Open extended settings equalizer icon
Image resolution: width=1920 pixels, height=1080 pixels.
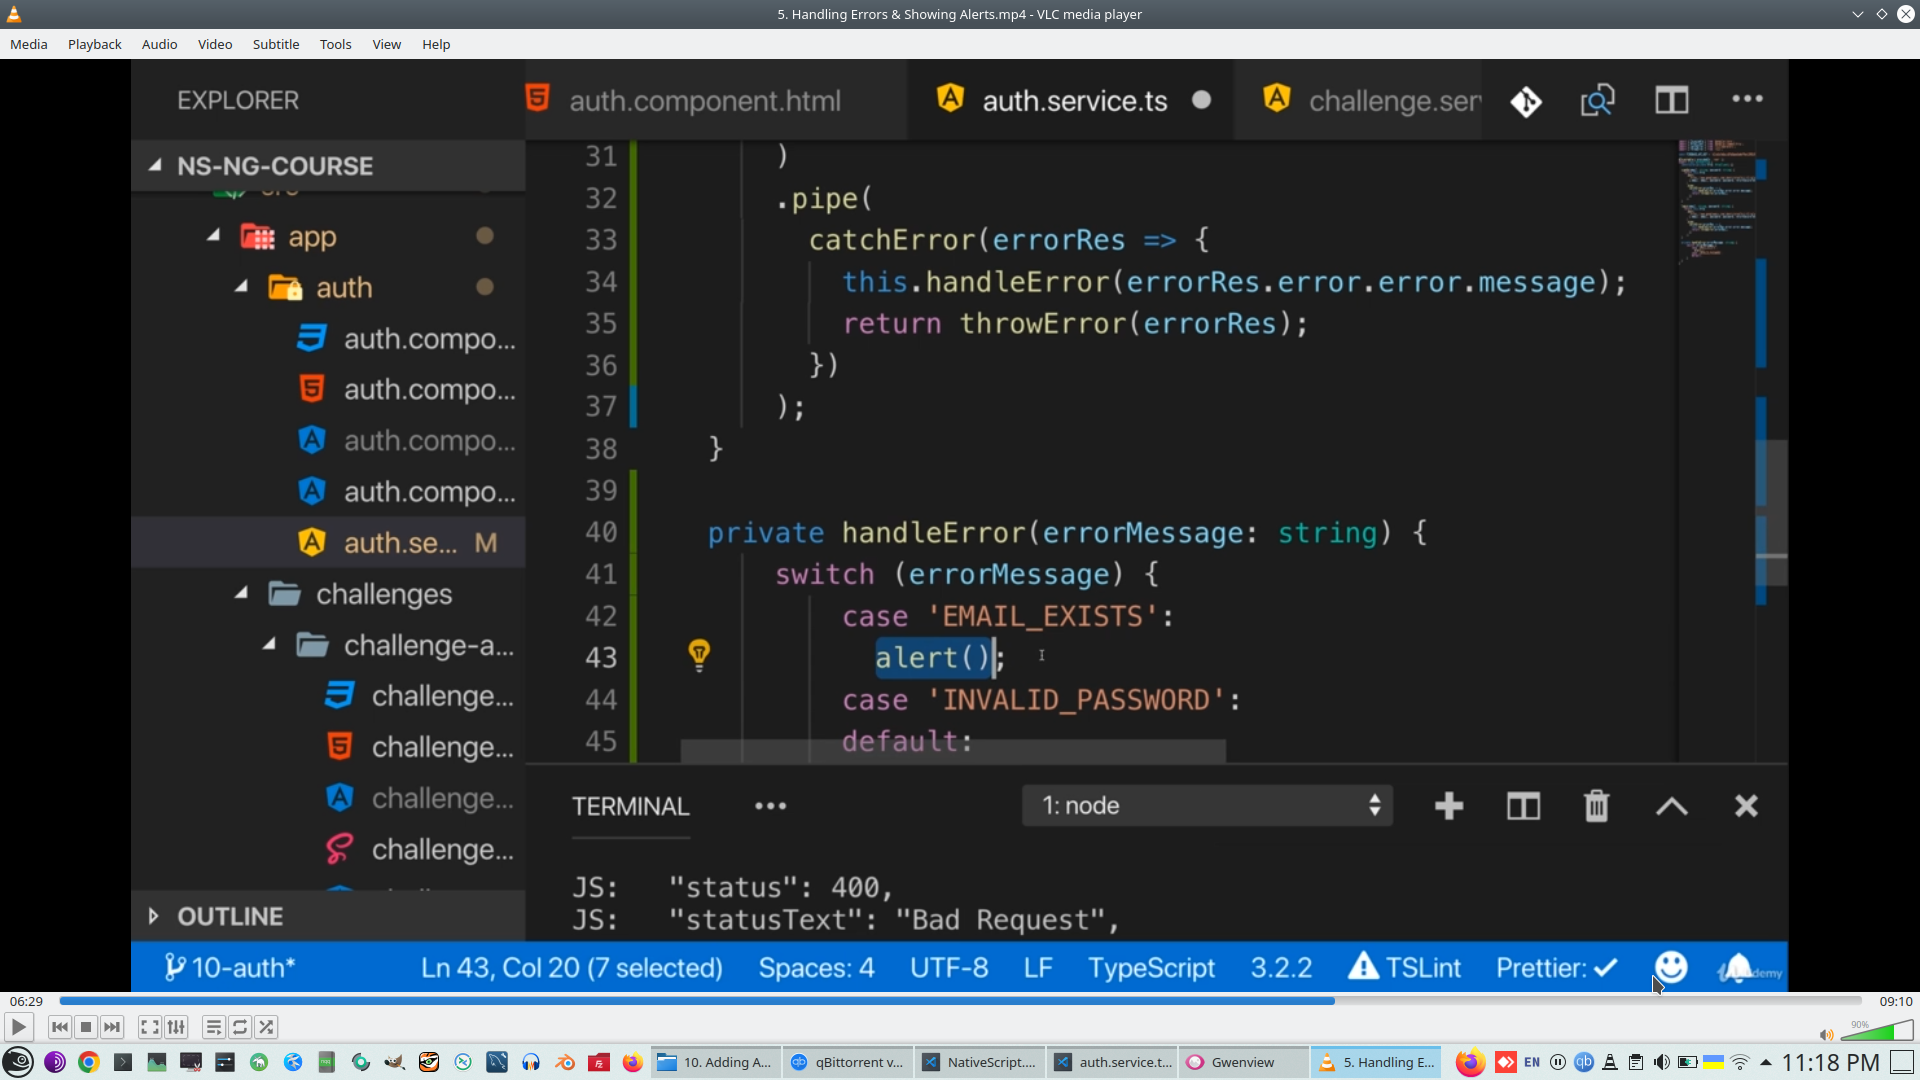coord(176,1027)
